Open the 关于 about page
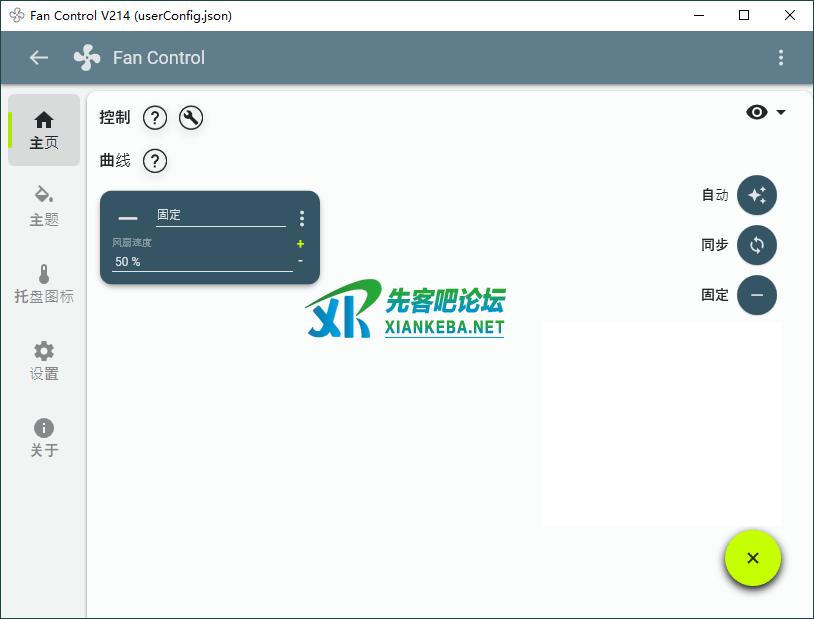 (x=44, y=437)
